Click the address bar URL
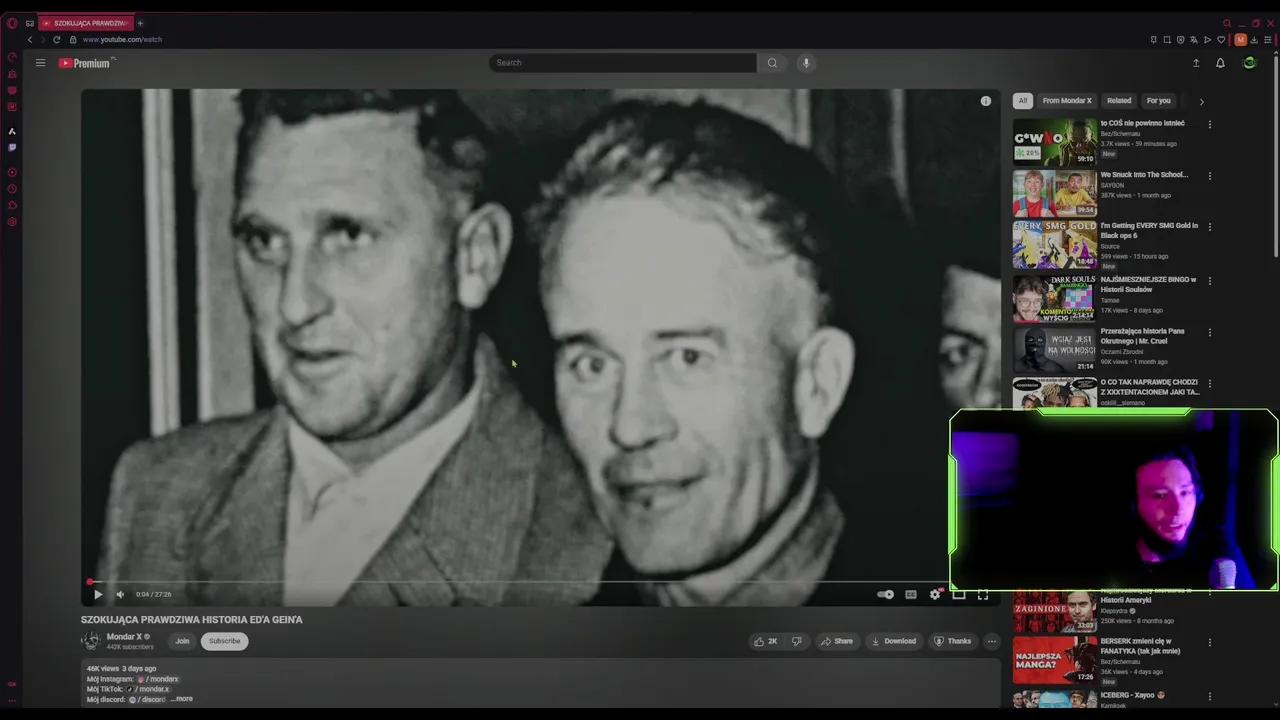 [x=122, y=40]
